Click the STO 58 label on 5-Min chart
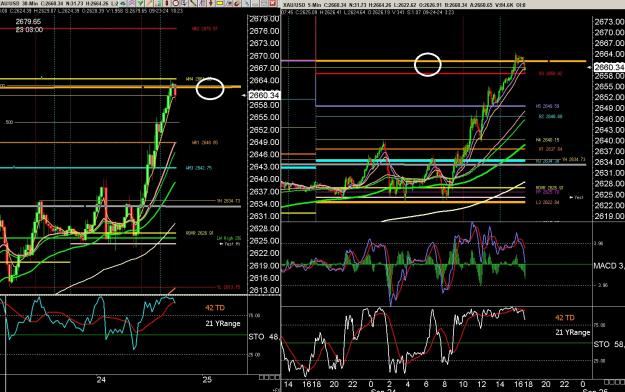Image resolution: width=625 pixels, height=392 pixels. (x=609, y=344)
